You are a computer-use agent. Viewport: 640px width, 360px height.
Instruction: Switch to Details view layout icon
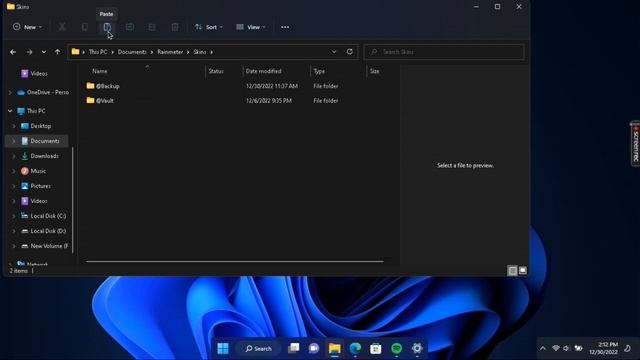point(512,271)
